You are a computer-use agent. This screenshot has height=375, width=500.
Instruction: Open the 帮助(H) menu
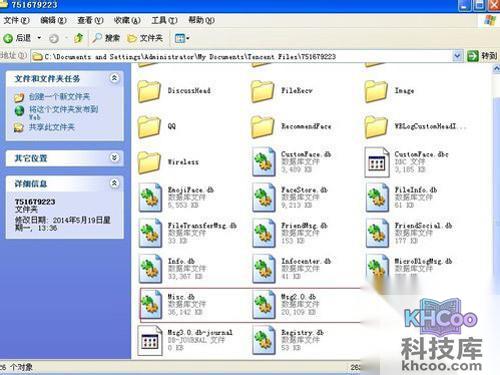coord(201,21)
